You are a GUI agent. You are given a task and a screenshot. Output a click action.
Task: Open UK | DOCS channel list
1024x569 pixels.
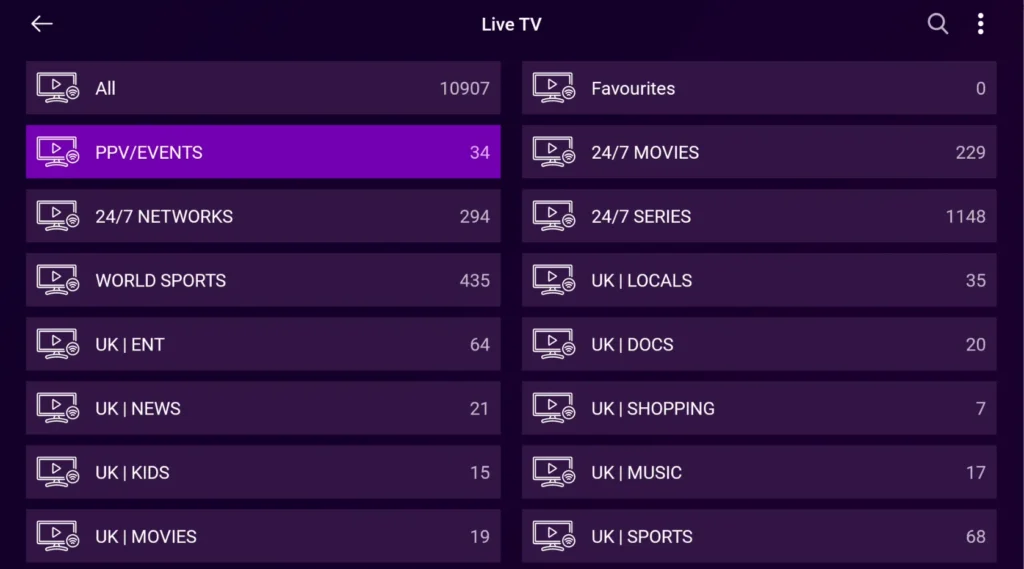pyautogui.click(x=759, y=344)
